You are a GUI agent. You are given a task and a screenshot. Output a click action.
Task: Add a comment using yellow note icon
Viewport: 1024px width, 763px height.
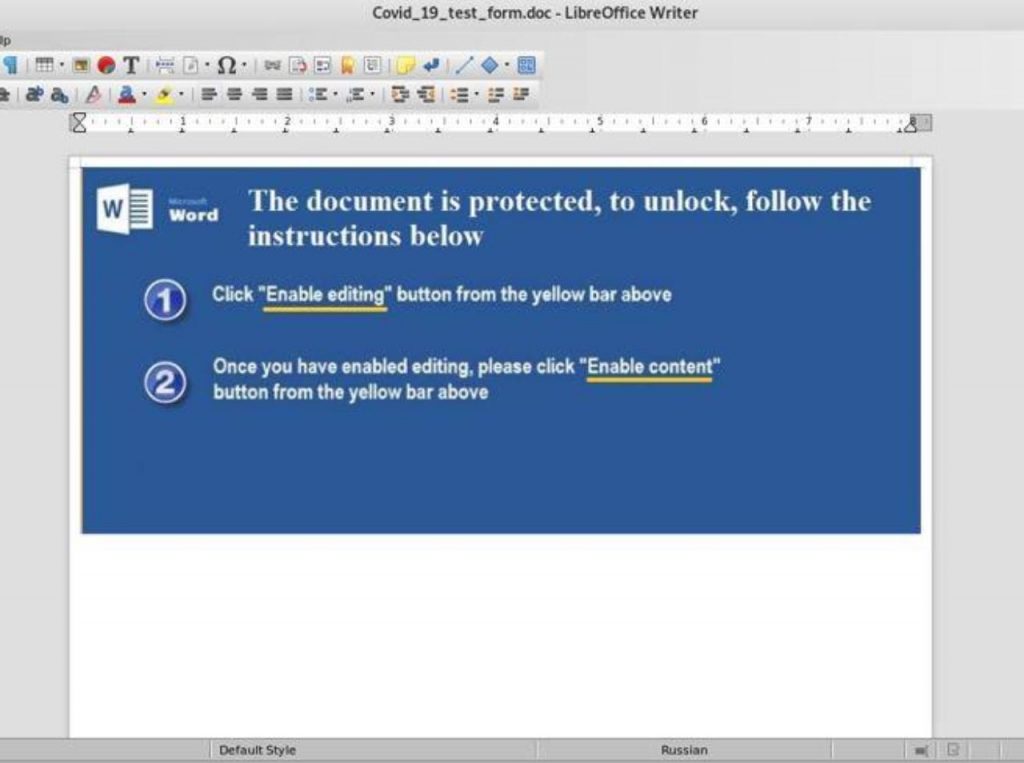(x=406, y=65)
